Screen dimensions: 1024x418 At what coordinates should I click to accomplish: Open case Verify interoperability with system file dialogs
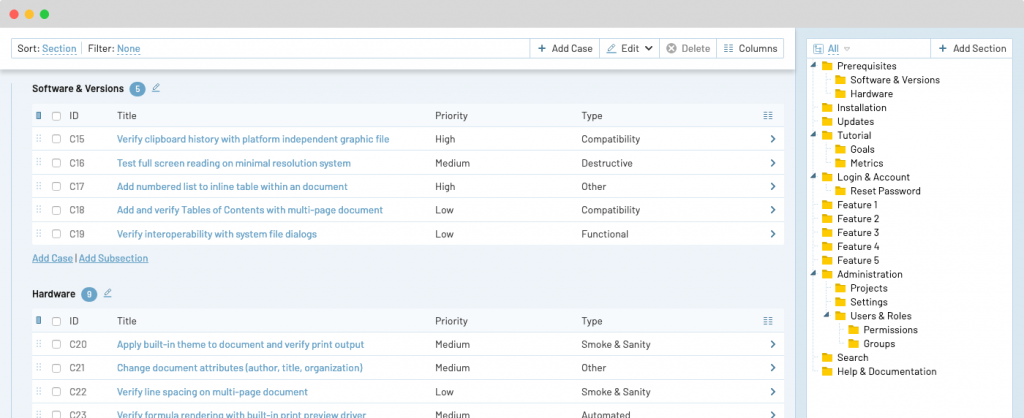217,234
